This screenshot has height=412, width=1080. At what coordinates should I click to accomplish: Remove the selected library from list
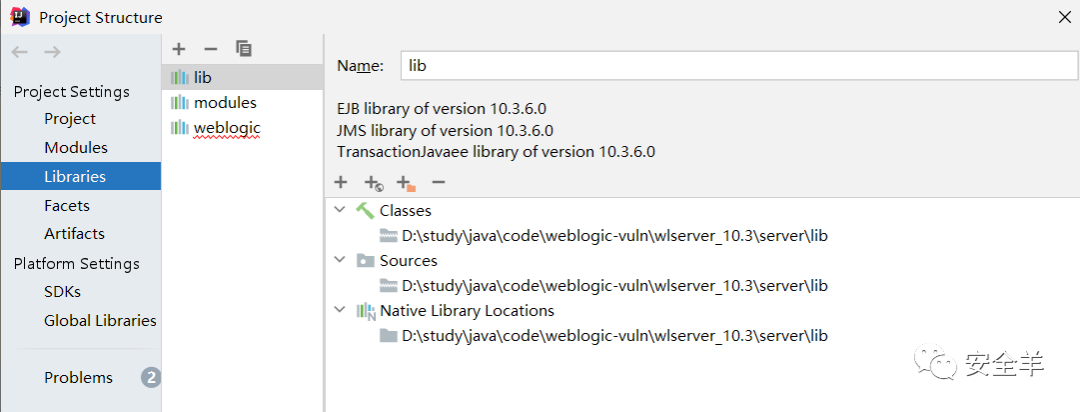211,49
